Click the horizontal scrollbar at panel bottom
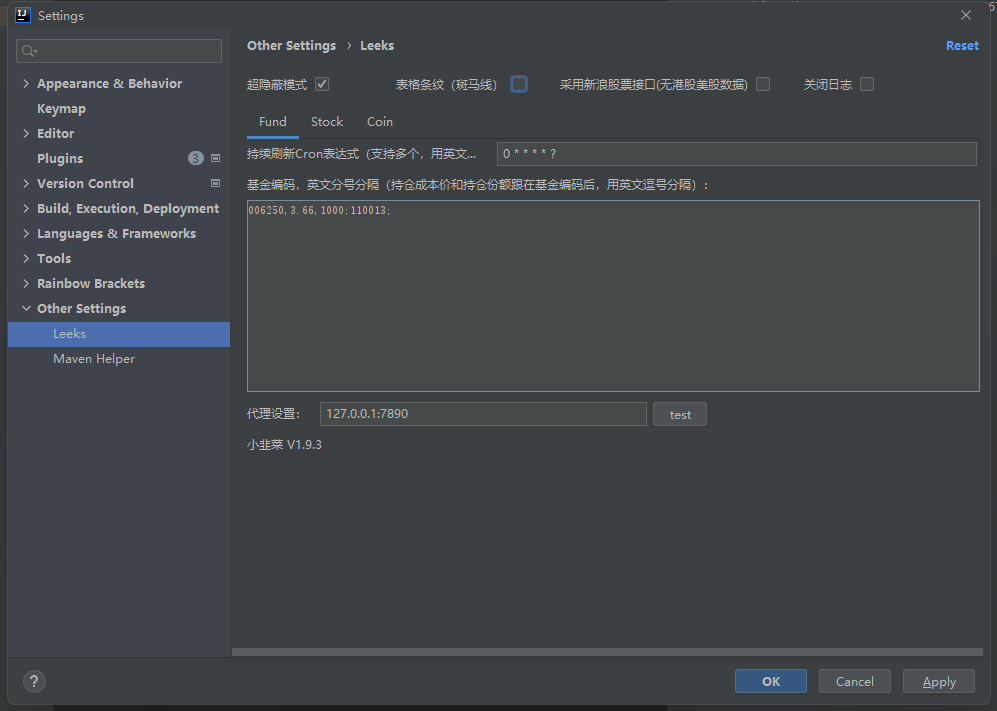997x711 pixels. pos(607,652)
